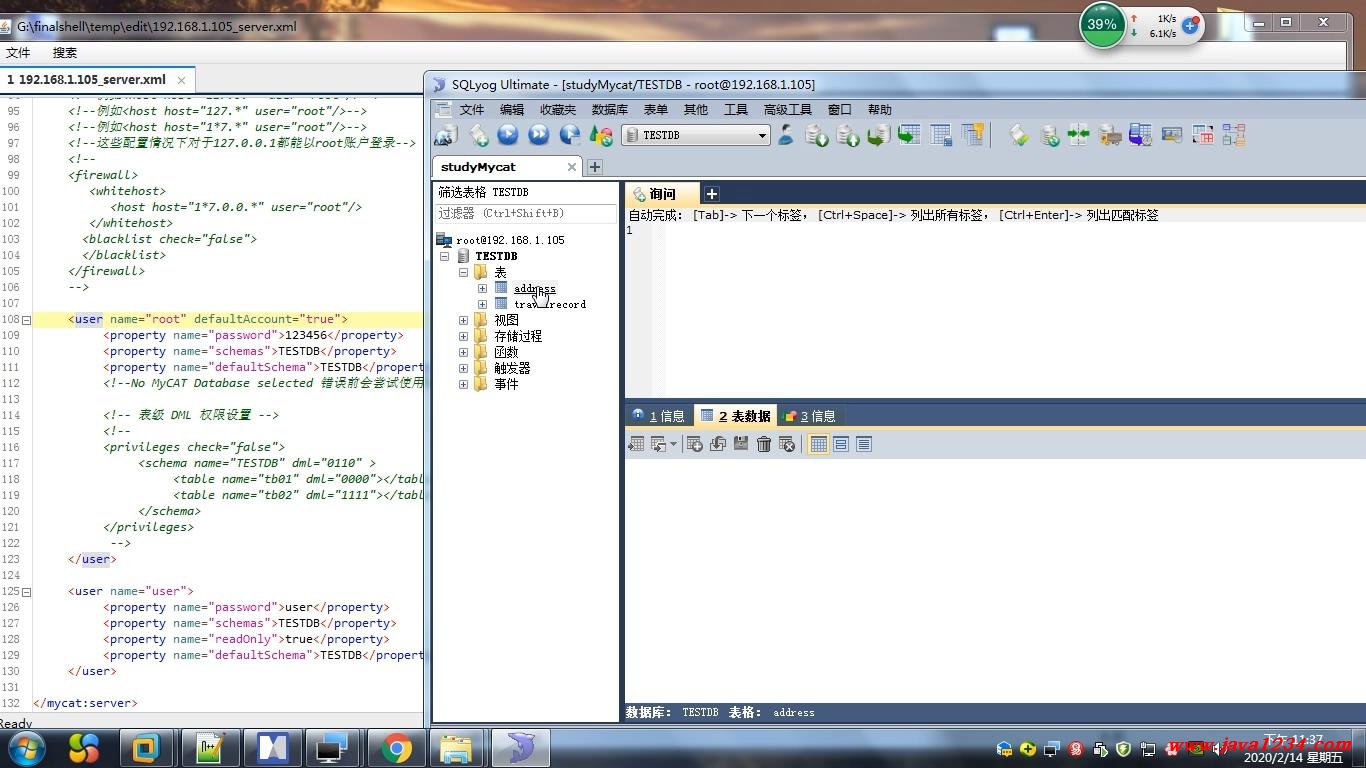1366x768 pixels.
Task: Add a new connection tab next to studyMycat
Action: (595, 167)
